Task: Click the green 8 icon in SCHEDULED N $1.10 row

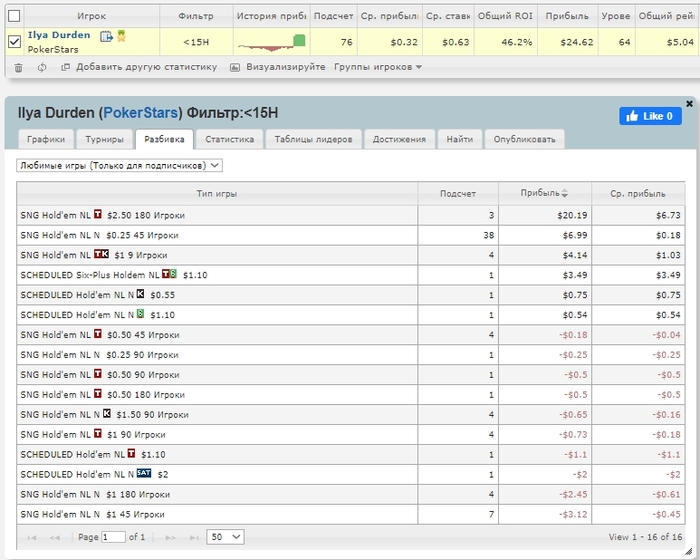Action: coord(141,314)
